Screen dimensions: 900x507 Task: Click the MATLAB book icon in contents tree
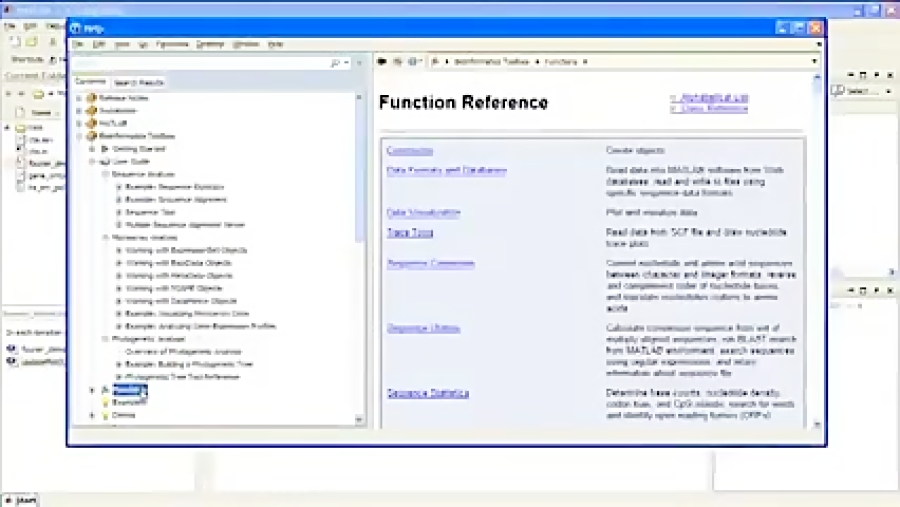pos(91,123)
